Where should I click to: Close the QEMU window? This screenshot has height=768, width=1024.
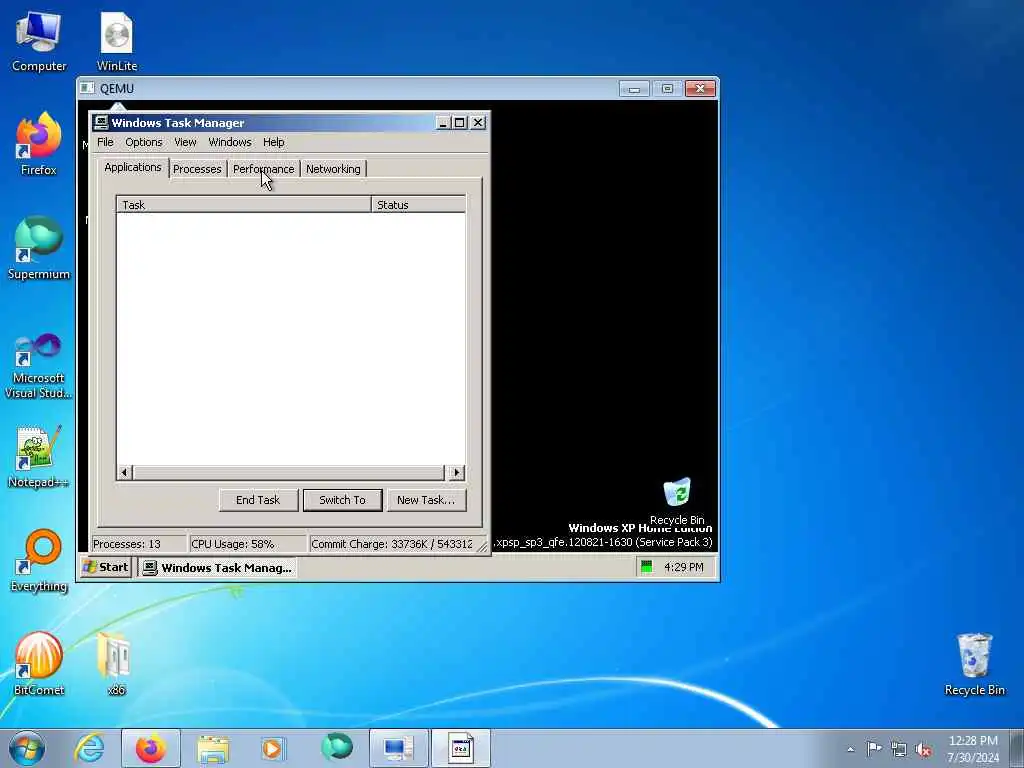coord(700,88)
